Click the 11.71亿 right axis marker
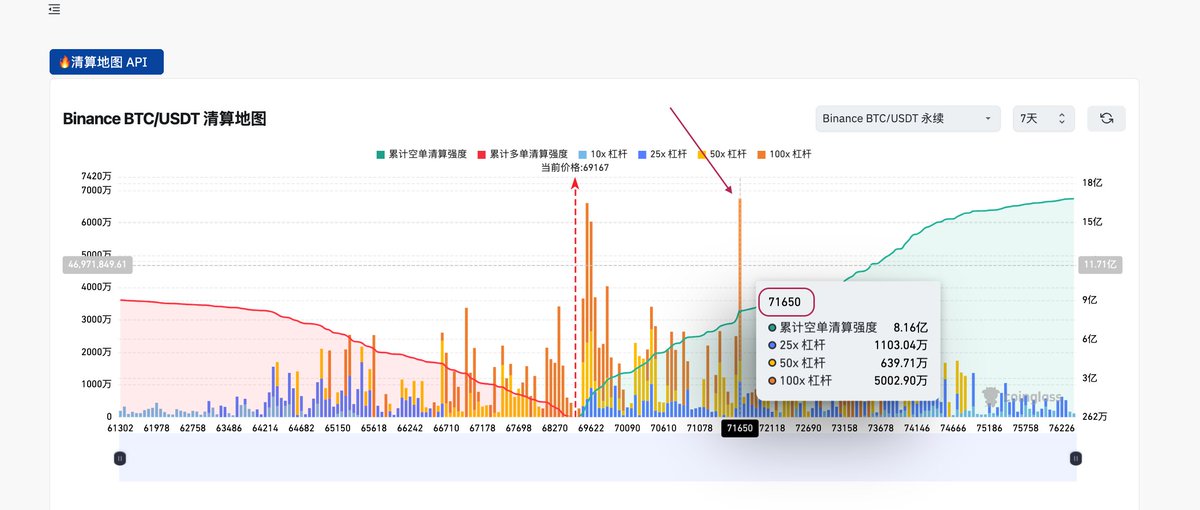Viewport: 1200px width, 510px height. click(1099, 264)
